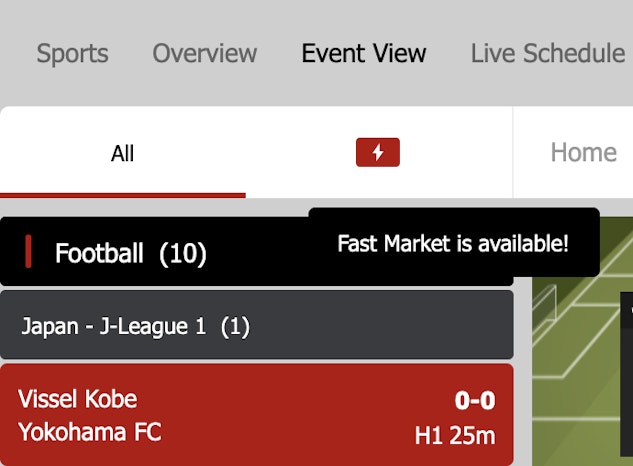Click the H1 25m match time indicator
This screenshot has height=466, width=633.
pyautogui.click(x=454, y=436)
